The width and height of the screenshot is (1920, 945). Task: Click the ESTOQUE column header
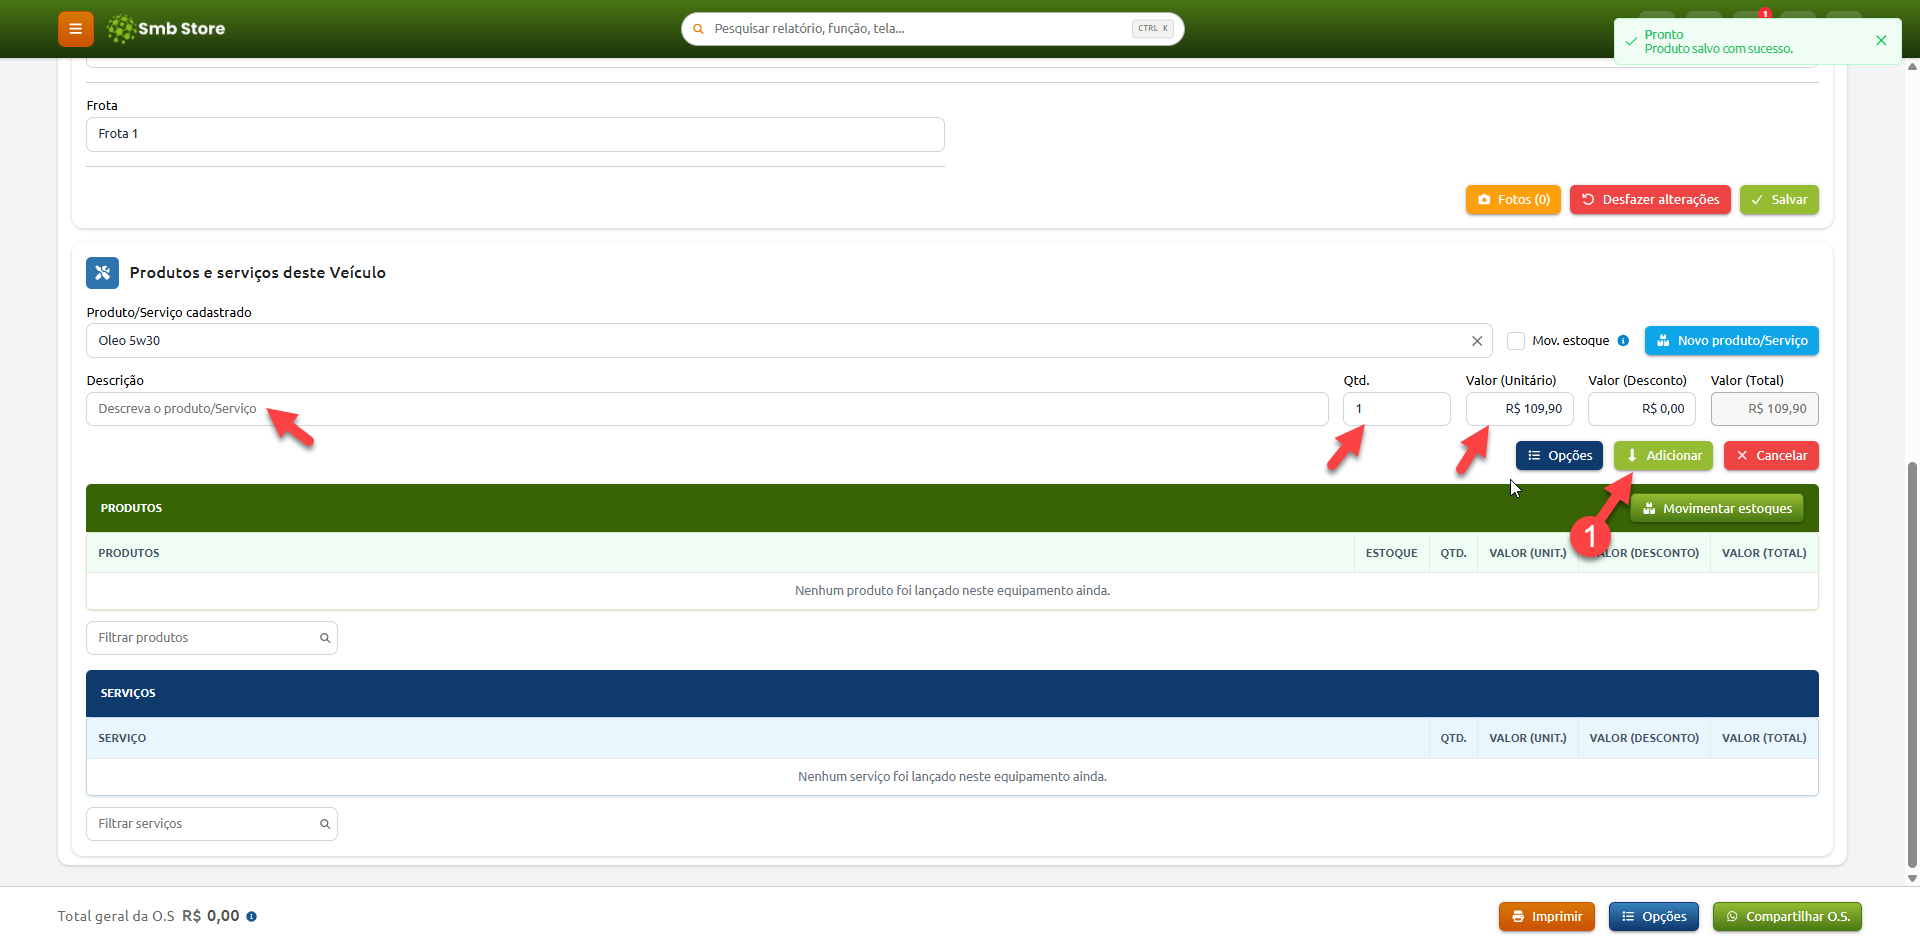click(x=1391, y=553)
